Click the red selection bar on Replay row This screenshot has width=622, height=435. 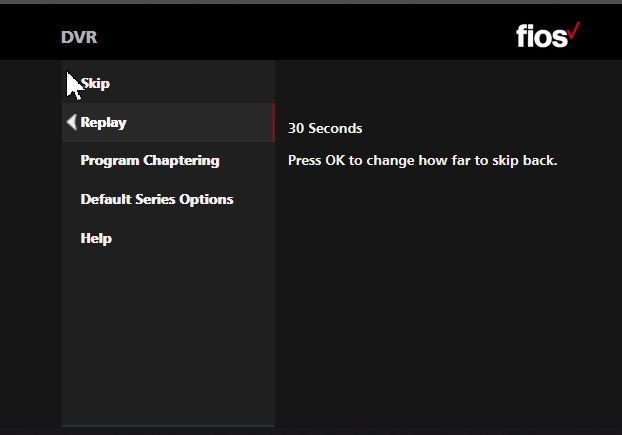tap(274, 123)
